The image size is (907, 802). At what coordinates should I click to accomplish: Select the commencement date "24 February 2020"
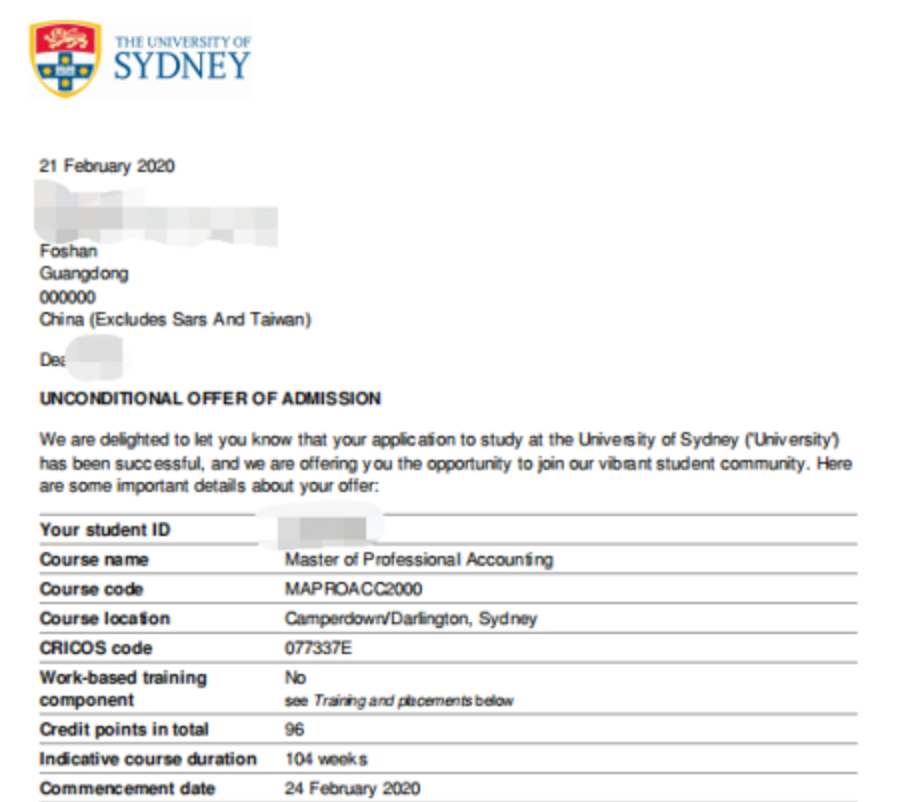tap(352, 789)
